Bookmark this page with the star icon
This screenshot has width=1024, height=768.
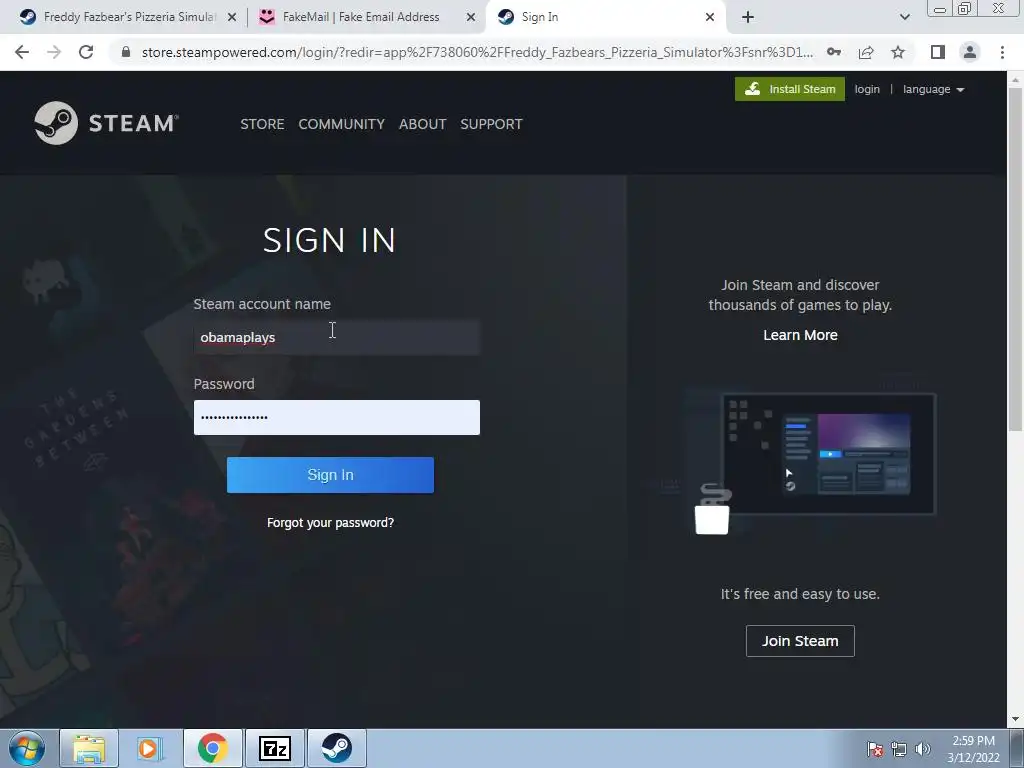[x=898, y=52]
